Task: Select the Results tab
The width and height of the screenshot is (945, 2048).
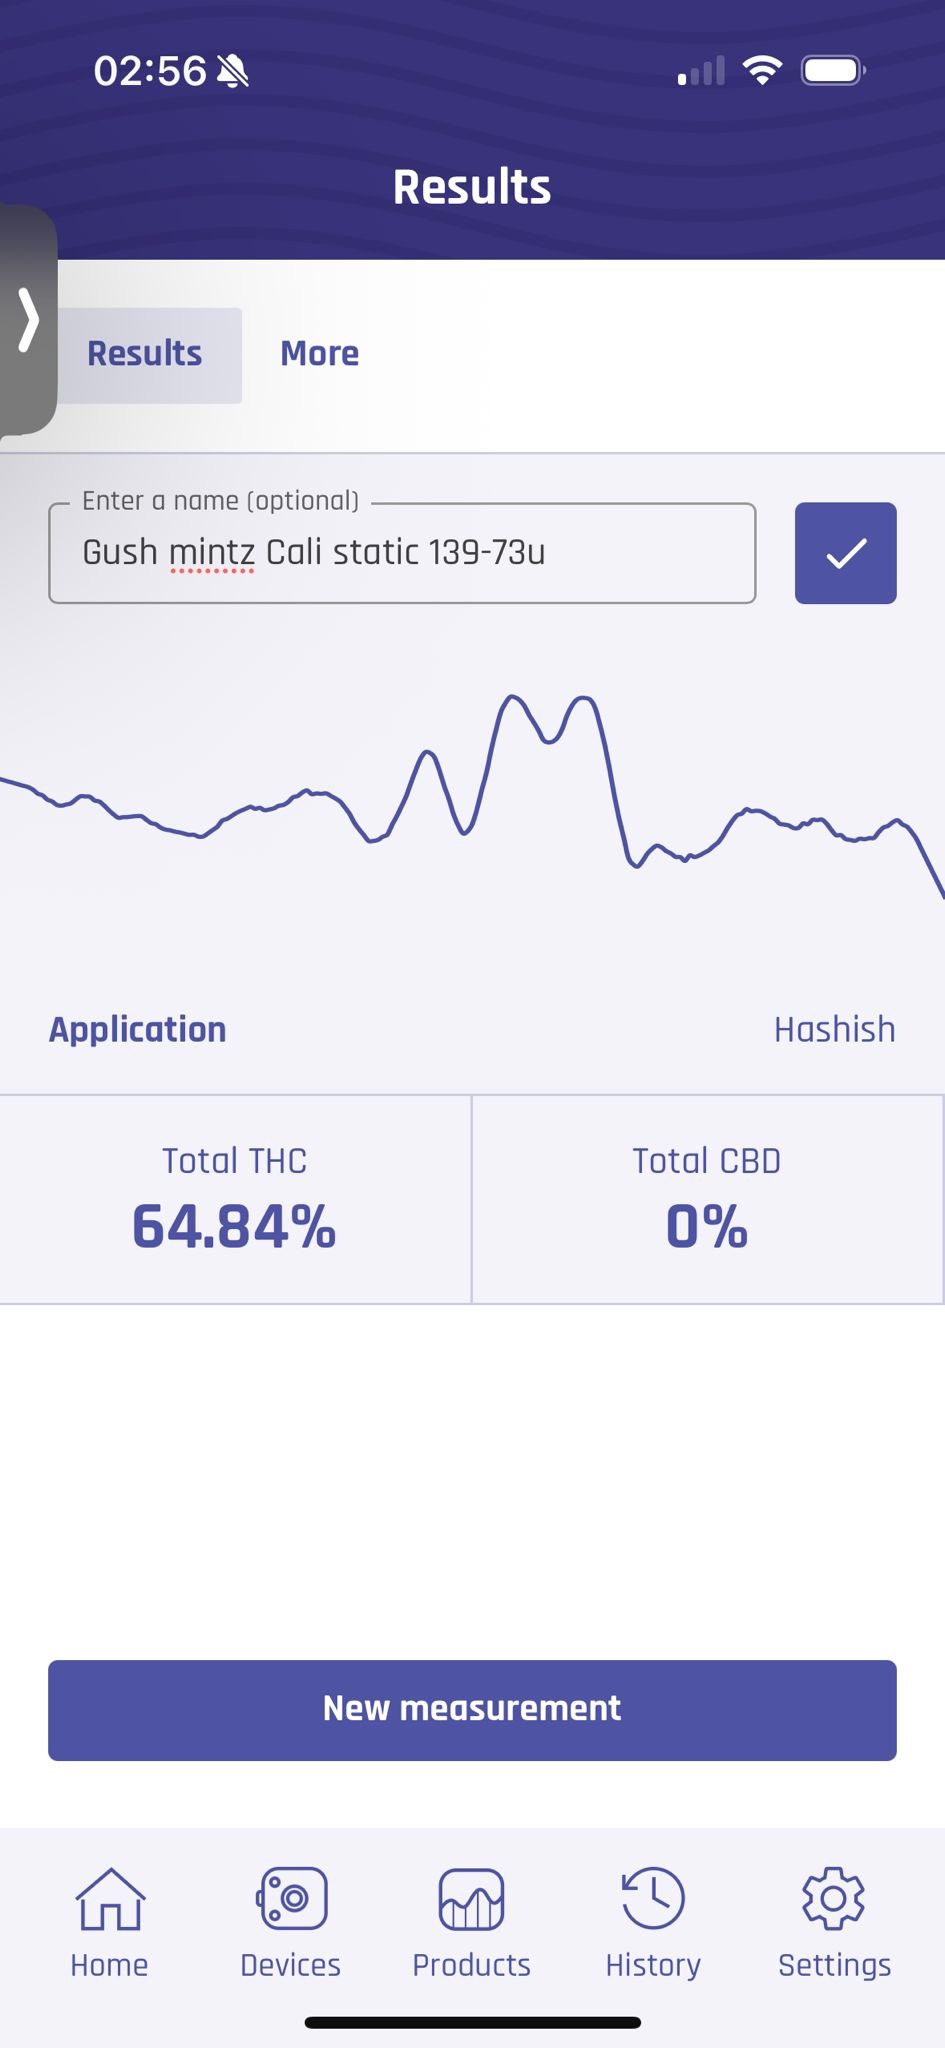Action: pyautogui.click(x=145, y=354)
